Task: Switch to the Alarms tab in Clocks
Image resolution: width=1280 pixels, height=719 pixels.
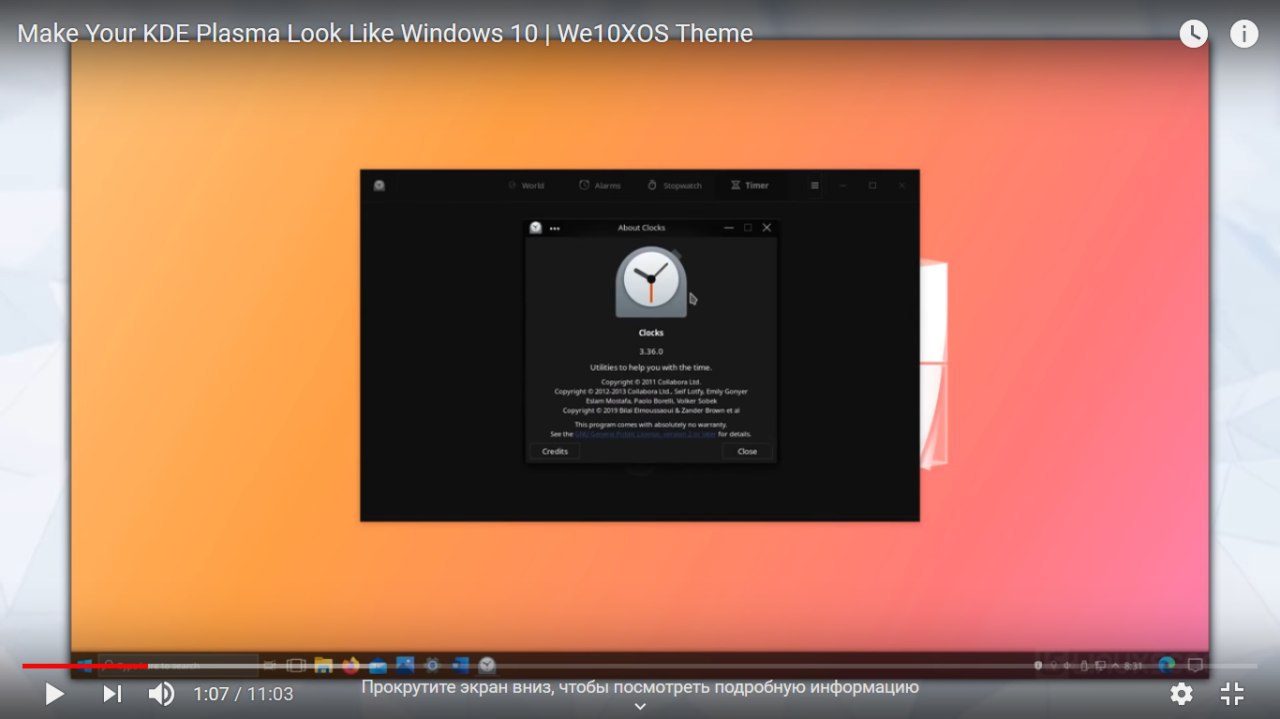Action: click(600, 185)
